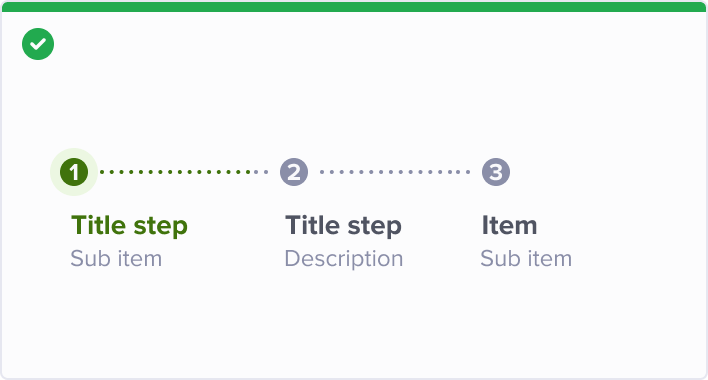Select the active step 1 circle
Viewport: 708px width, 380px height.
pyautogui.click(x=74, y=172)
